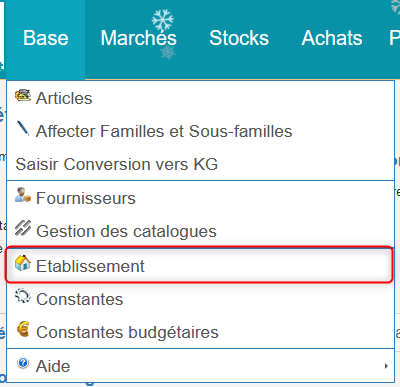
Task: Open the Stocks menu
Action: coord(239,38)
